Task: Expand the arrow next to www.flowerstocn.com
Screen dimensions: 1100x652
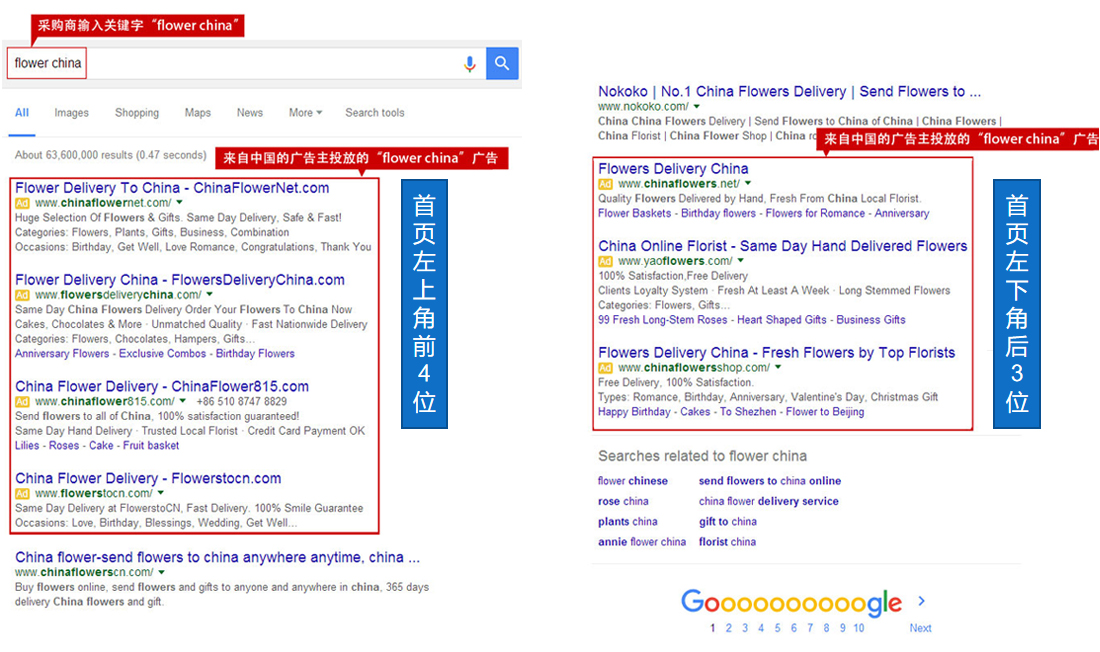Action: (x=161, y=493)
